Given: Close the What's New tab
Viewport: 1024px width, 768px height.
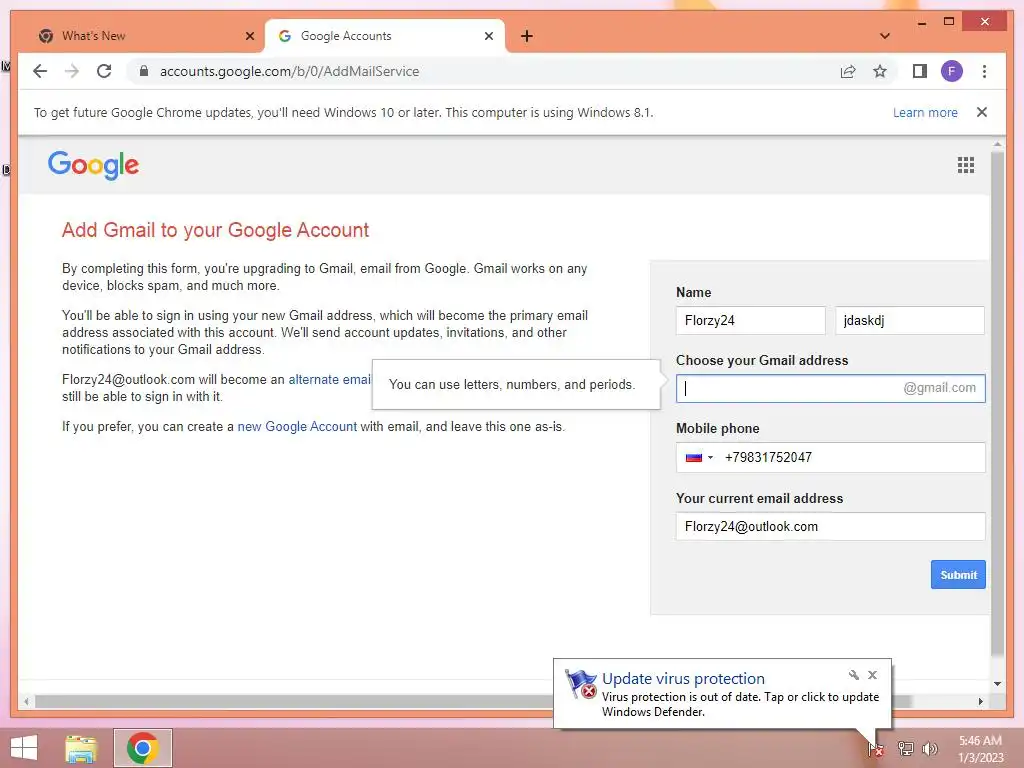Looking at the screenshot, I should [x=249, y=36].
